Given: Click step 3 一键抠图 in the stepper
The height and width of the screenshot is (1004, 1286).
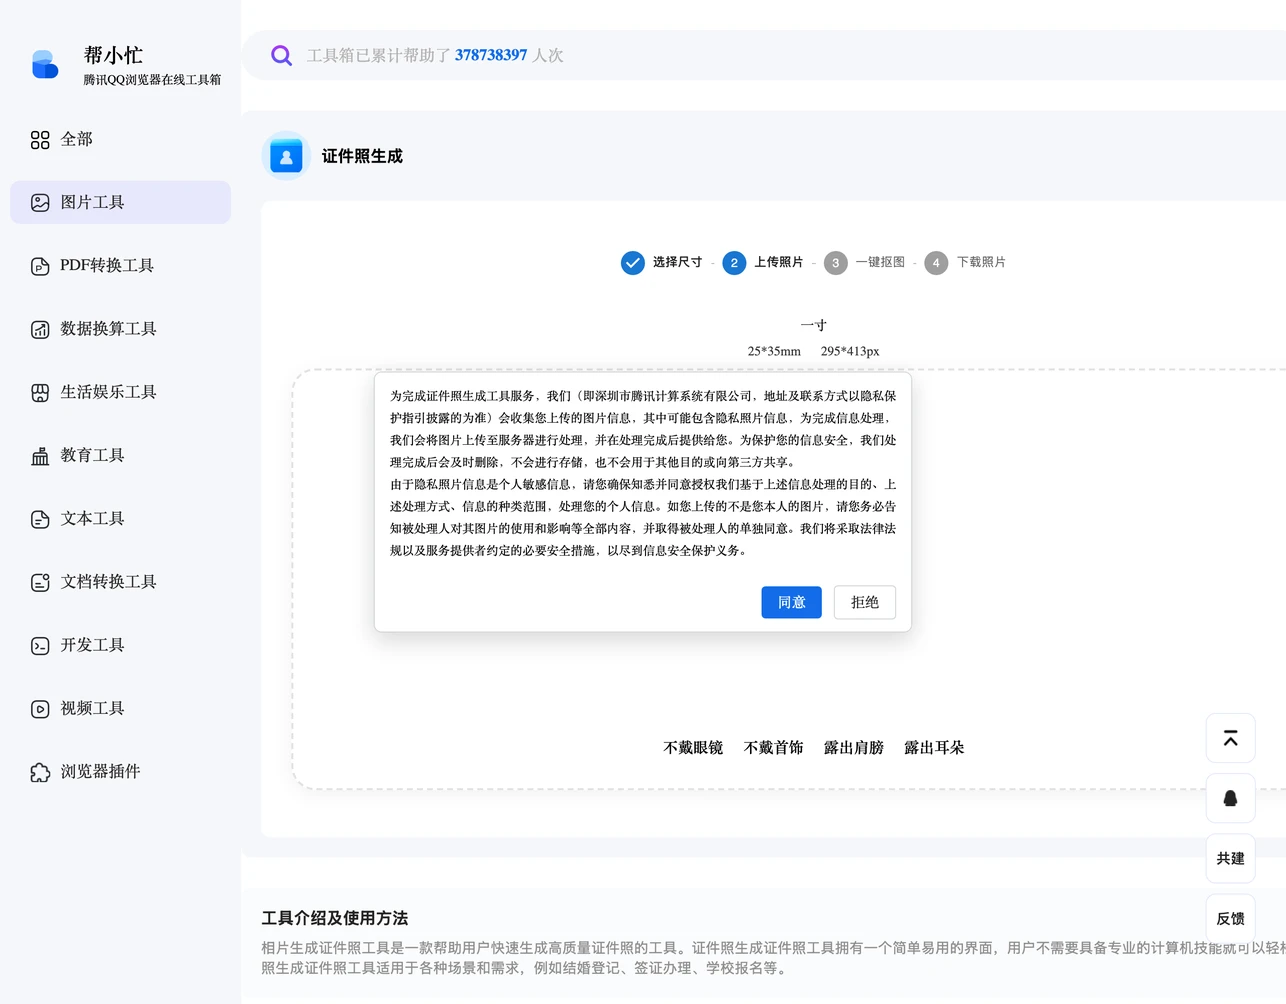Looking at the screenshot, I should [x=864, y=263].
